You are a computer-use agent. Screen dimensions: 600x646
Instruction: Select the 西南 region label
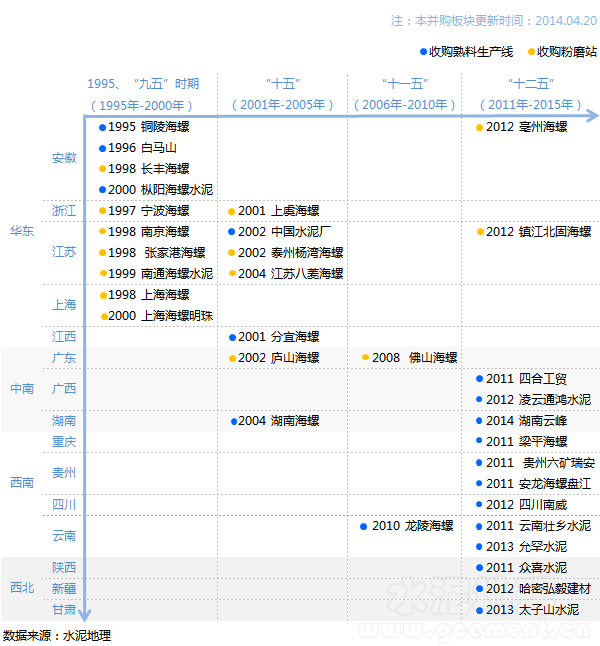[x=22, y=482]
